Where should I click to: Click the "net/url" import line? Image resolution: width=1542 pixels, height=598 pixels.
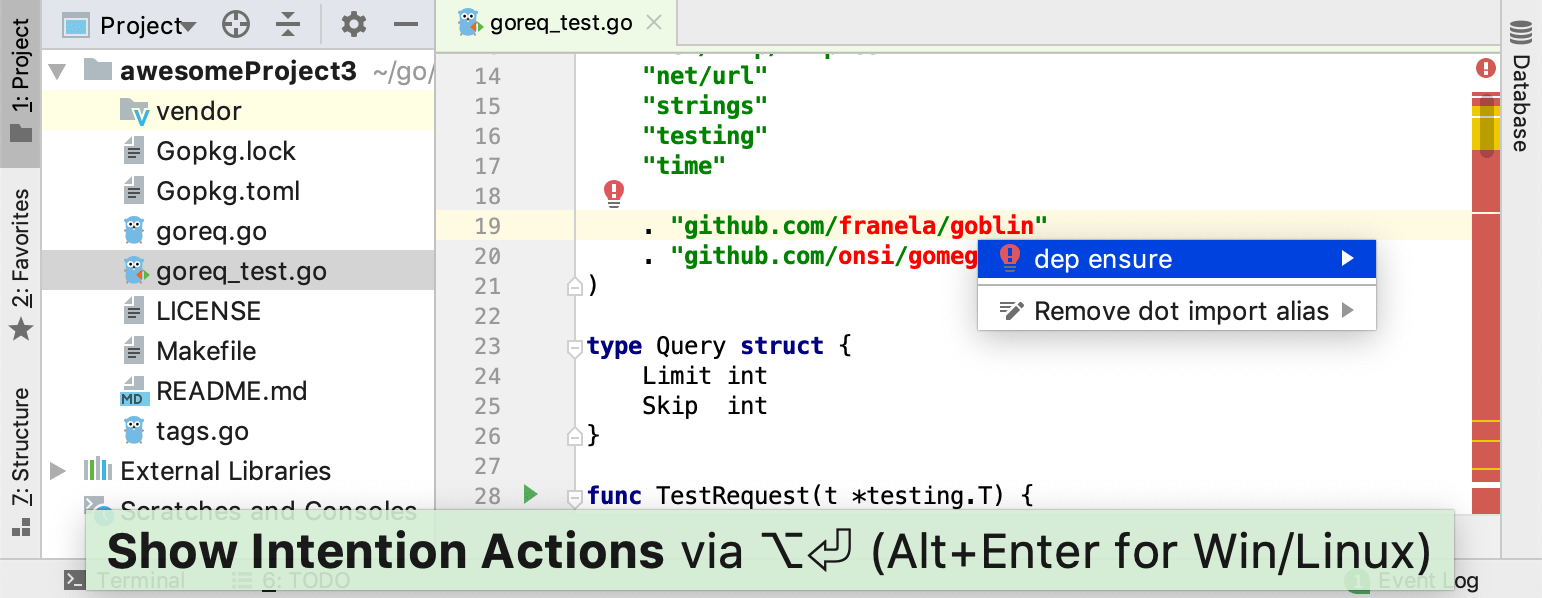coord(705,76)
